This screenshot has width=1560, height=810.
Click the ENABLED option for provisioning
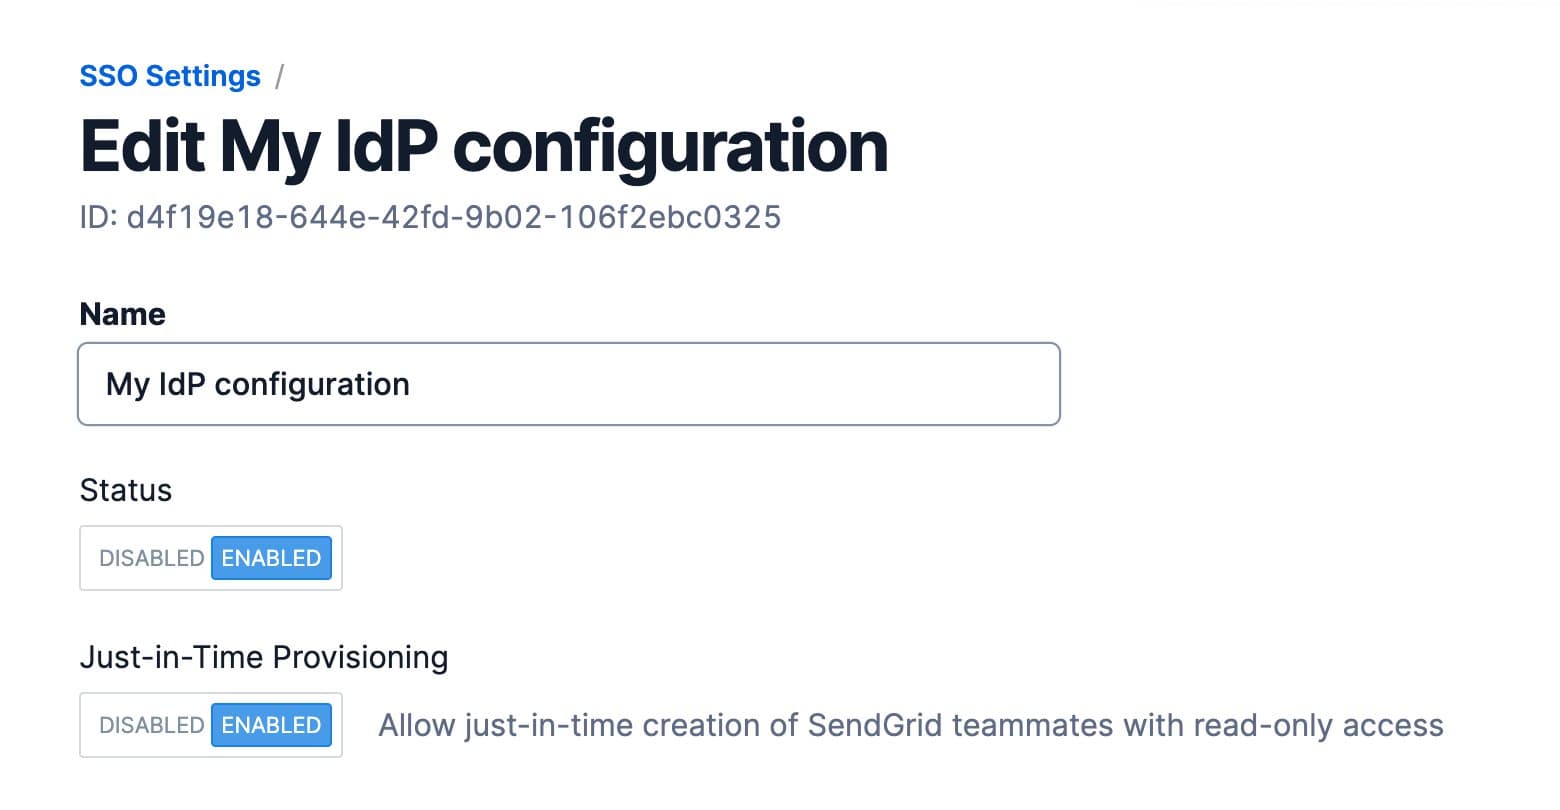271,725
